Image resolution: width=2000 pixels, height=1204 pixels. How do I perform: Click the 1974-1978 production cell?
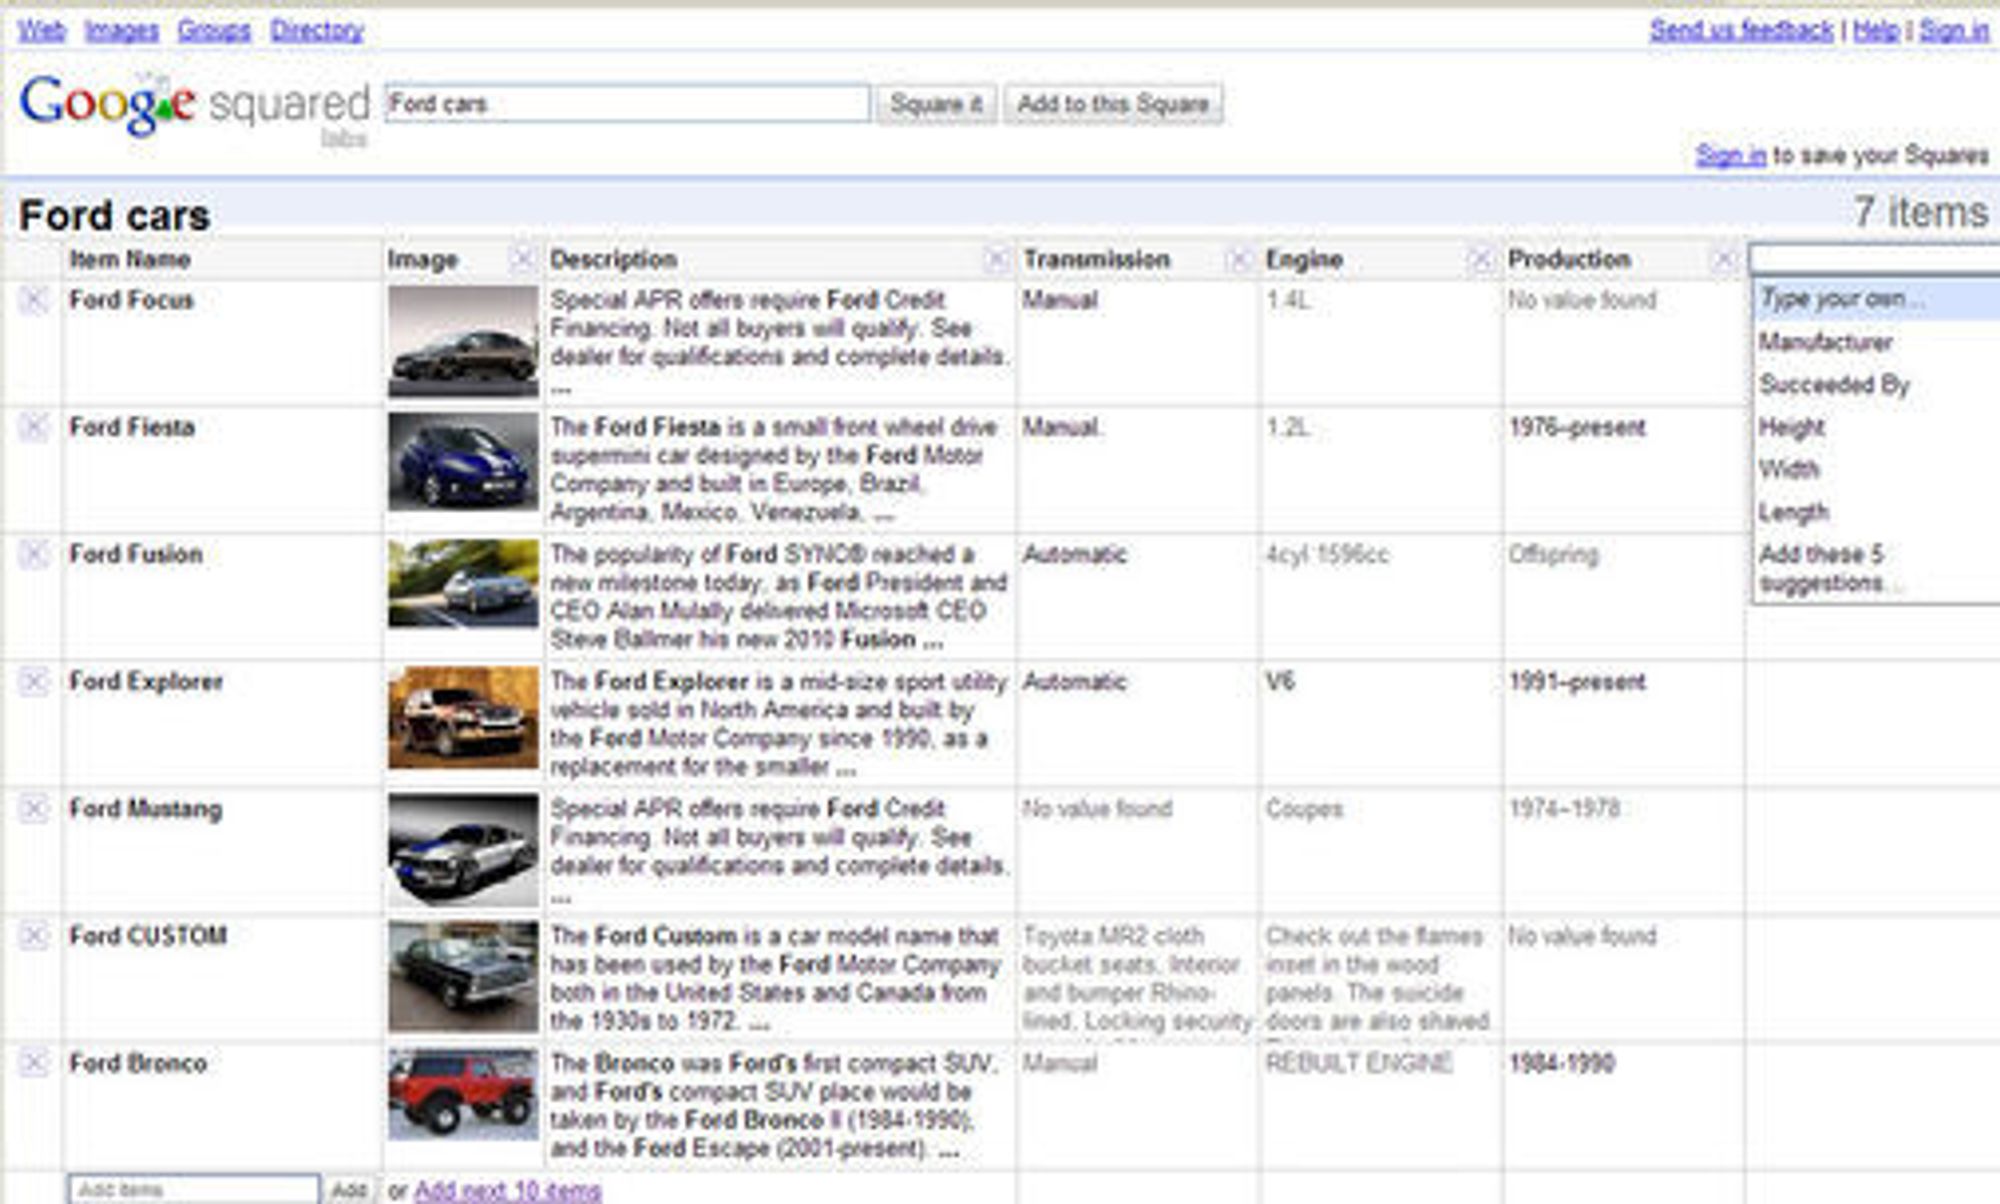(1564, 809)
